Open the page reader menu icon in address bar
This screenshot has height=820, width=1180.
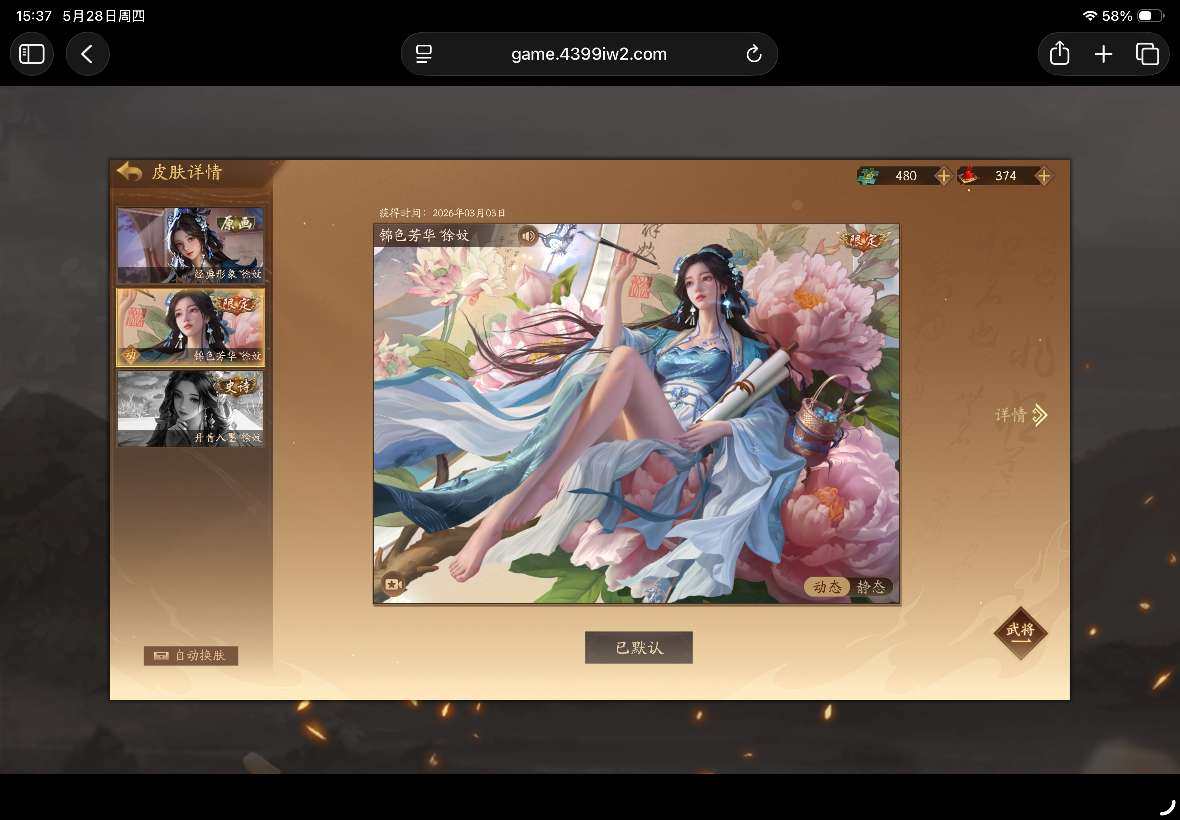coord(424,54)
